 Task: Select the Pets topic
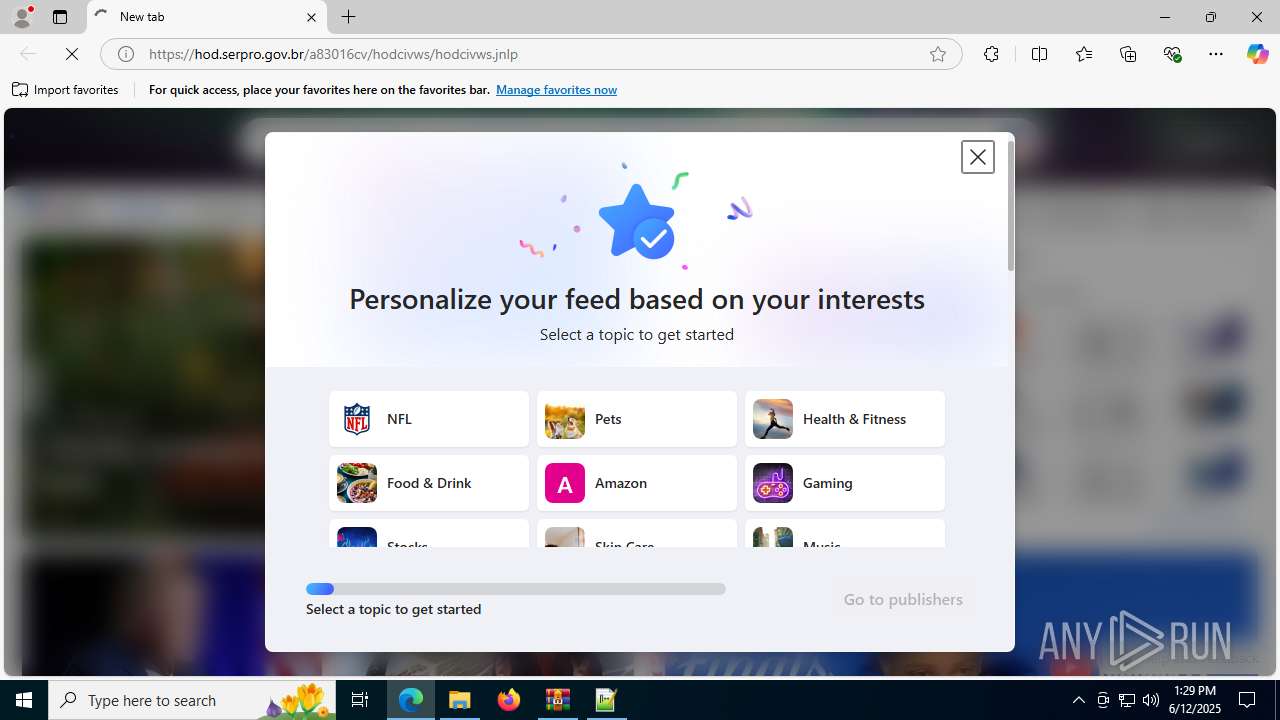click(x=637, y=419)
